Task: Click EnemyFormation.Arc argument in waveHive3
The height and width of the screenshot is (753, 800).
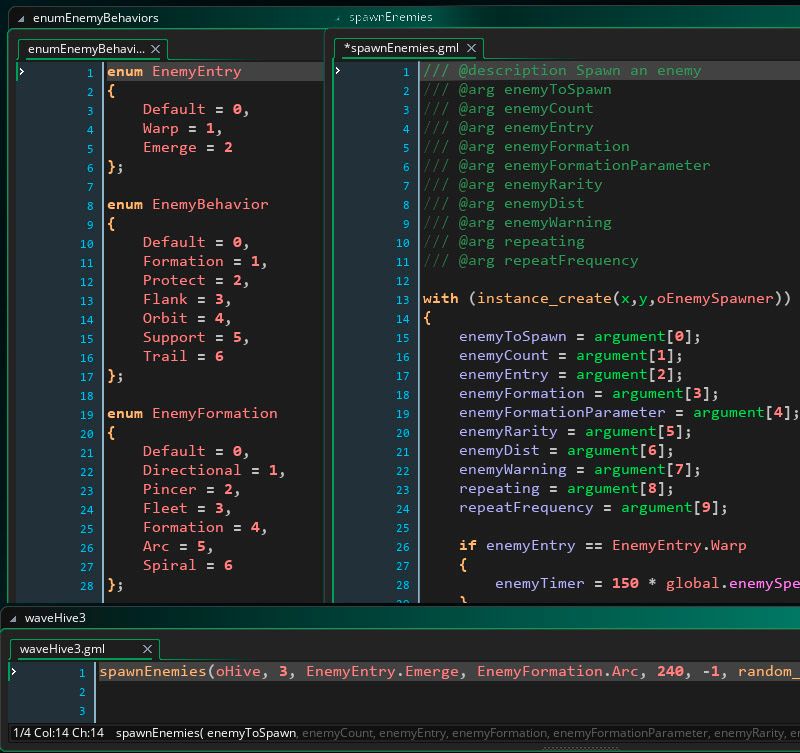Action: point(560,671)
